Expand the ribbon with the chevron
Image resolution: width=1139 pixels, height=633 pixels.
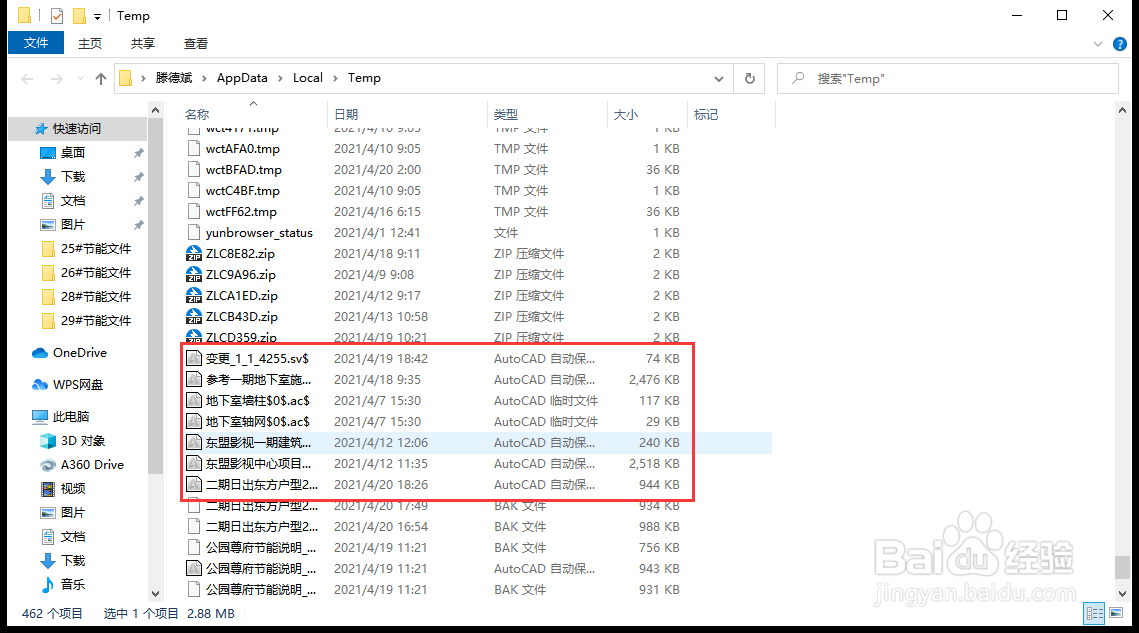click(1098, 44)
